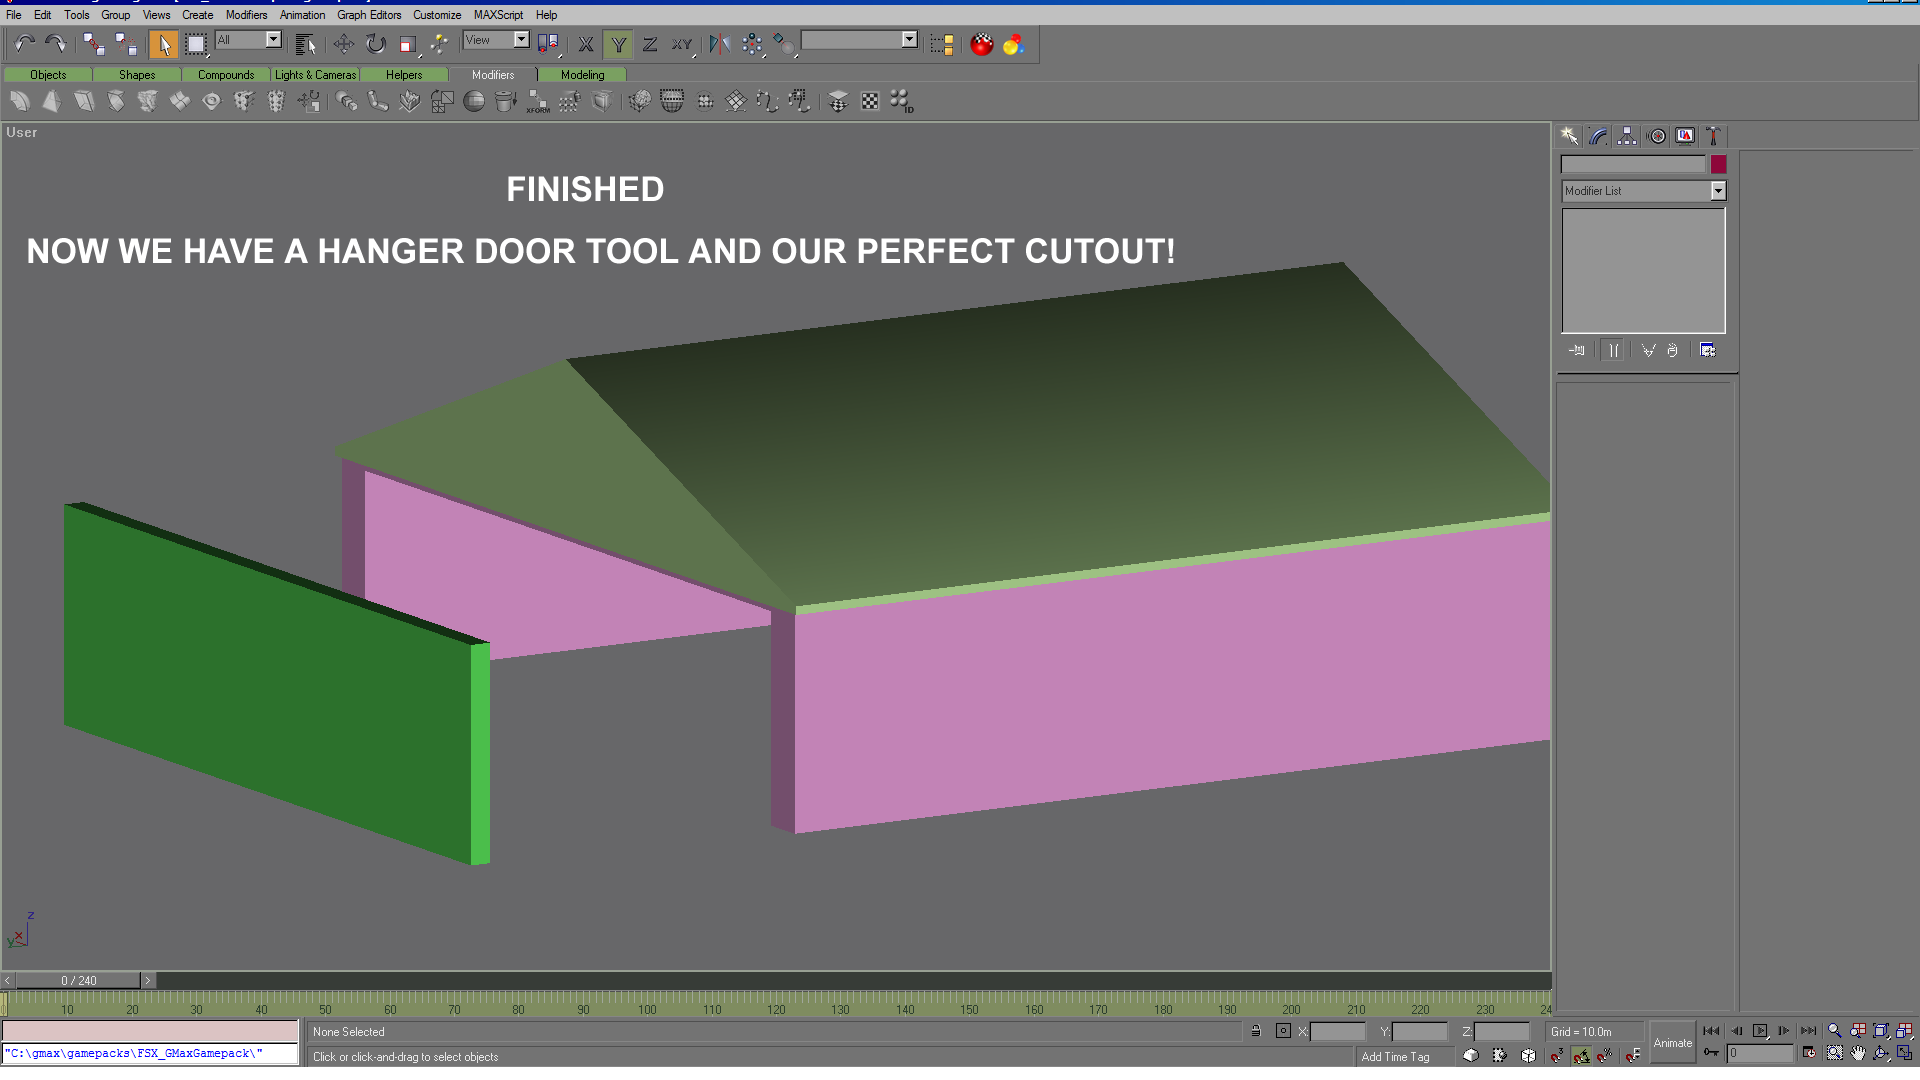Open the Mirror Selected Objects tool
The width and height of the screenshot is (1920, 1080).
point(719,44)
